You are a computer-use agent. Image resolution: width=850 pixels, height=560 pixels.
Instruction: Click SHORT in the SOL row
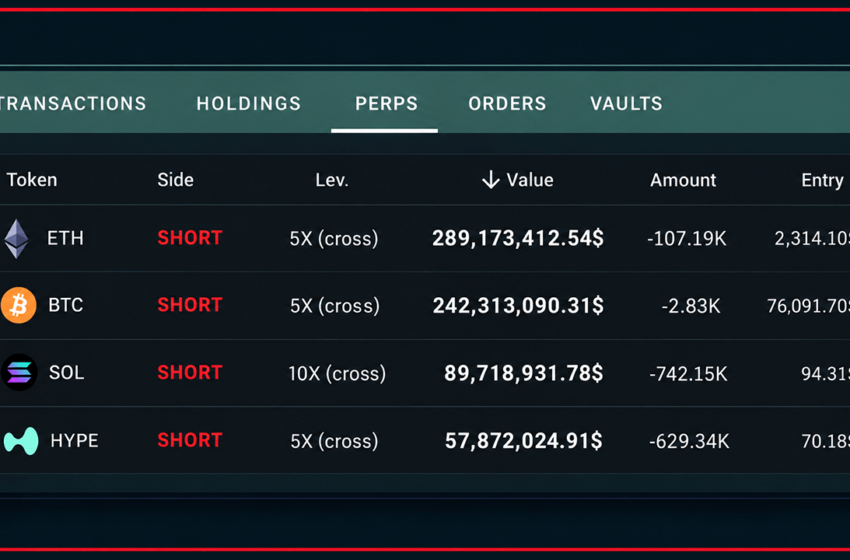tap(190, 372)
